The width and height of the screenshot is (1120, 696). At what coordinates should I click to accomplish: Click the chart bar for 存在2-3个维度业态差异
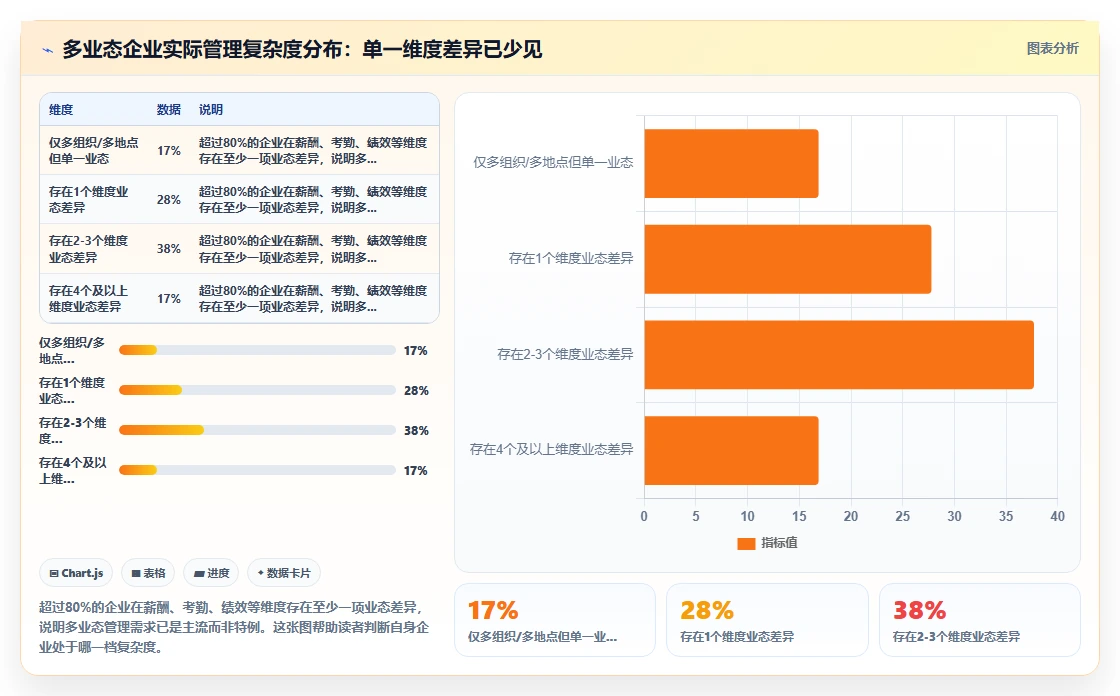coord(839,355)
